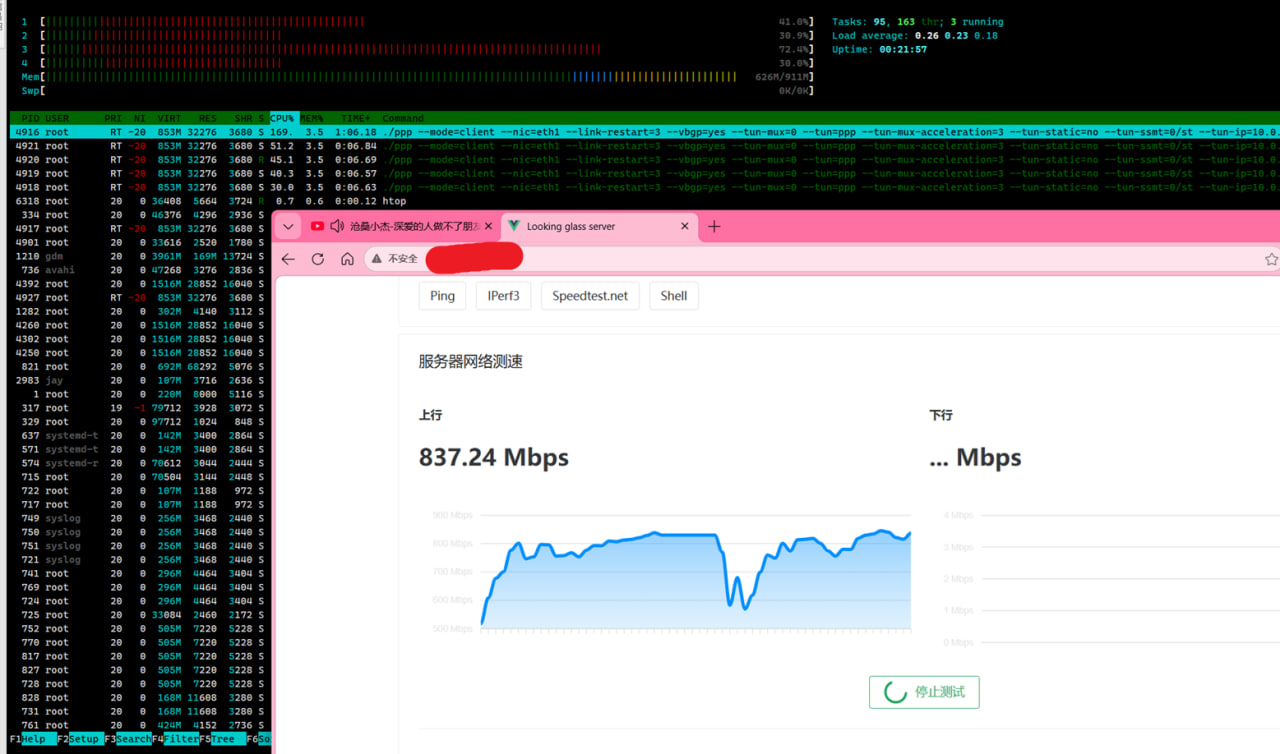Open the Speedtest.net tool

(590, 296)
